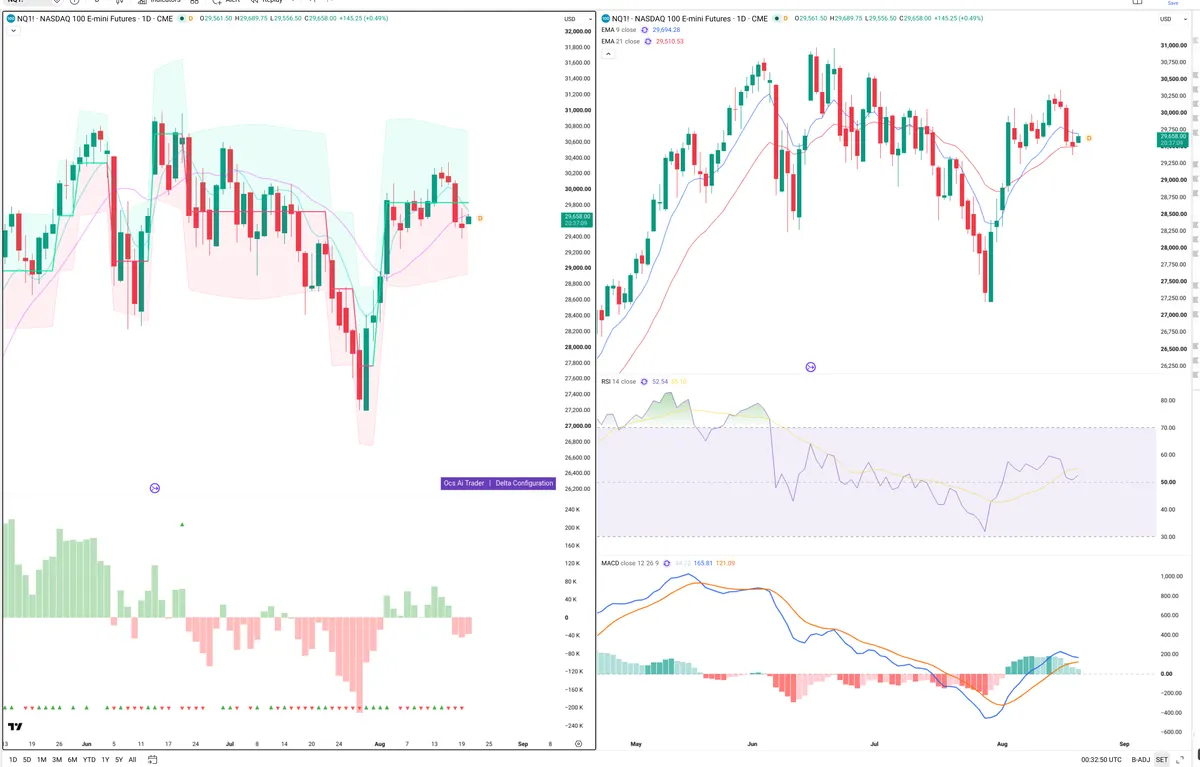The width and height of the screenshot is (1200, 767).
Task: Open time axis settings gear in left chart
Action: 578,744
